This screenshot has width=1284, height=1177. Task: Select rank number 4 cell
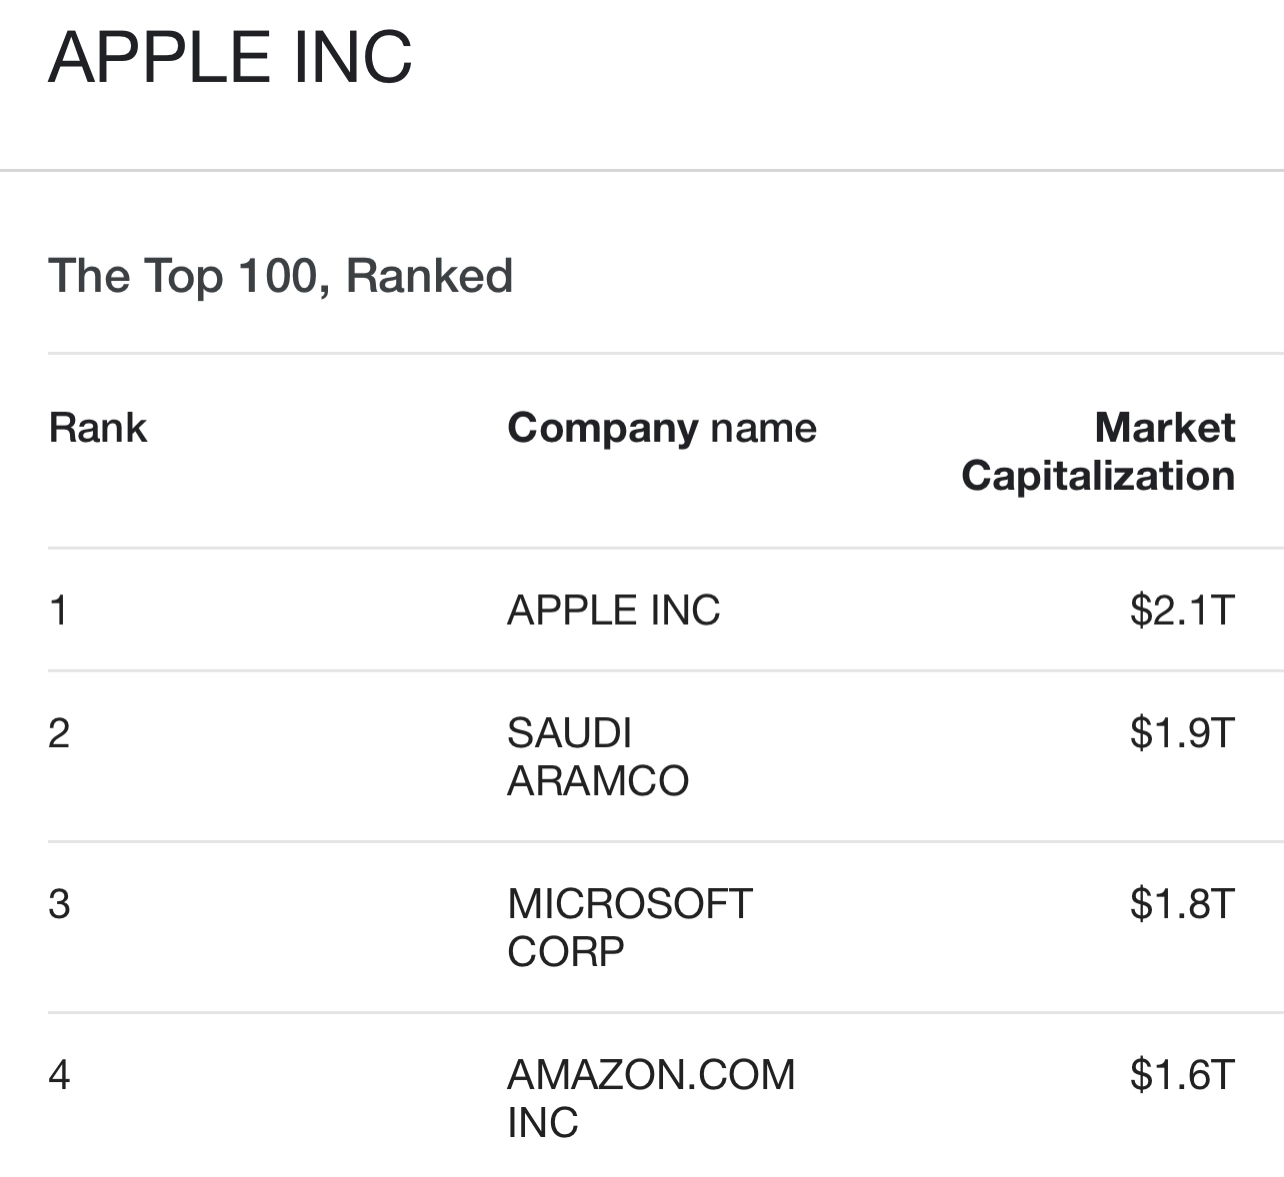click(x=59, y=1075)
